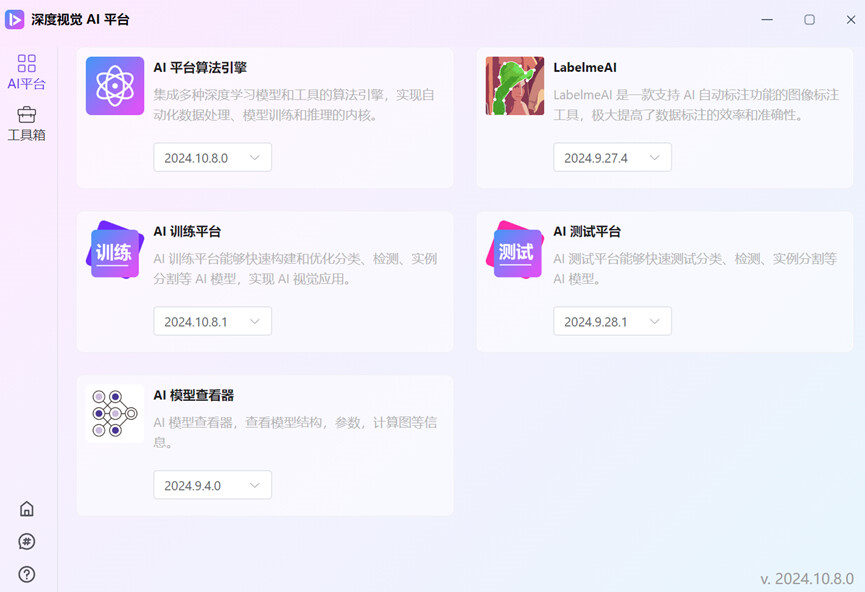865x592 pixels.
Task: Launch AI 训练平台 via 训练 icon
Action: point(115,250)
